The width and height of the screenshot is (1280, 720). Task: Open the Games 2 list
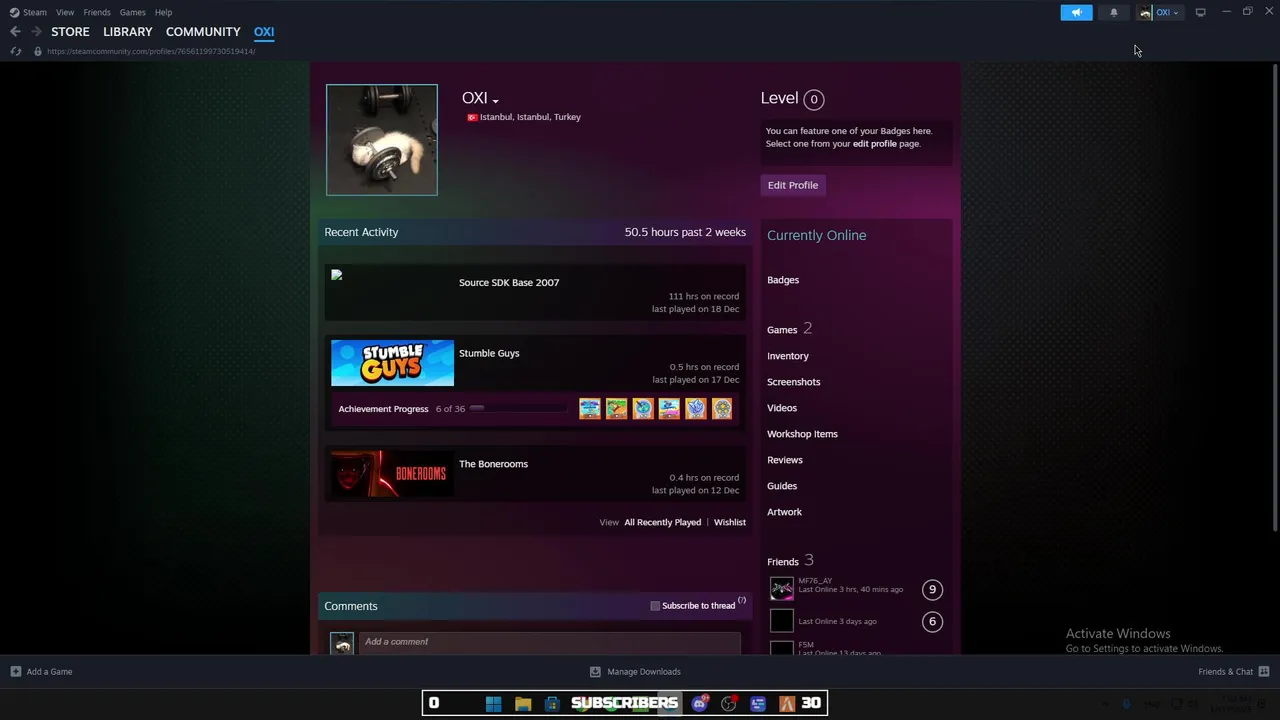pyautogui.click(x=789, y=329)
